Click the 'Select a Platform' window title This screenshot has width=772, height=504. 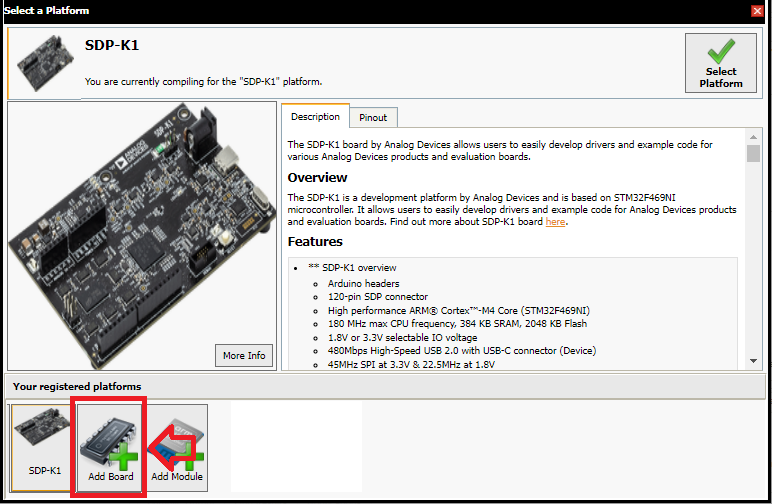46,10
